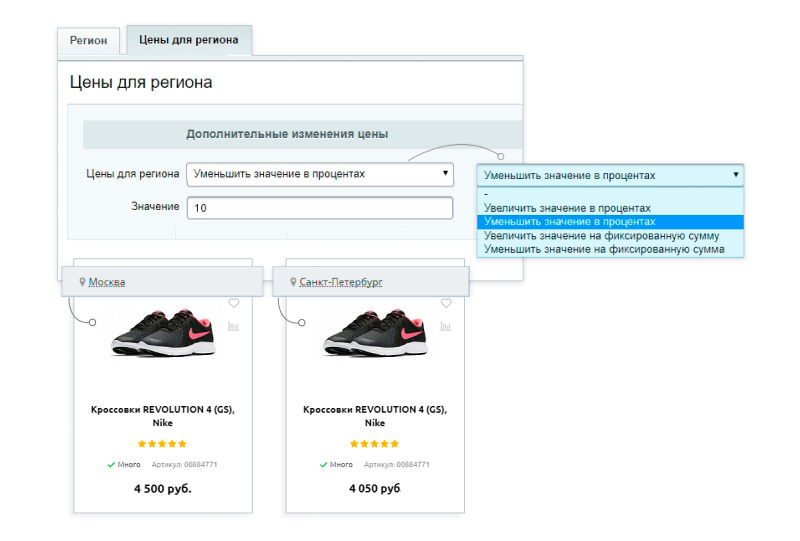Open sneaker thumbnail in Moscow card
The height and width of the screenshot is (541, 800).
(x=163, y=332)
